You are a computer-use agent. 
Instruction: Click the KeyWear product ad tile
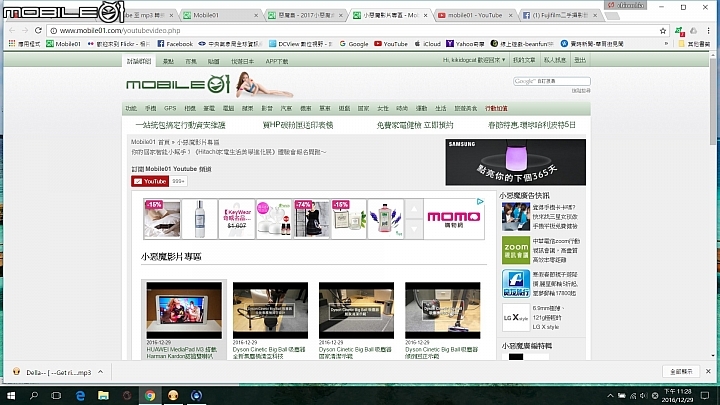pyautogui.click(x=236, y=219)
